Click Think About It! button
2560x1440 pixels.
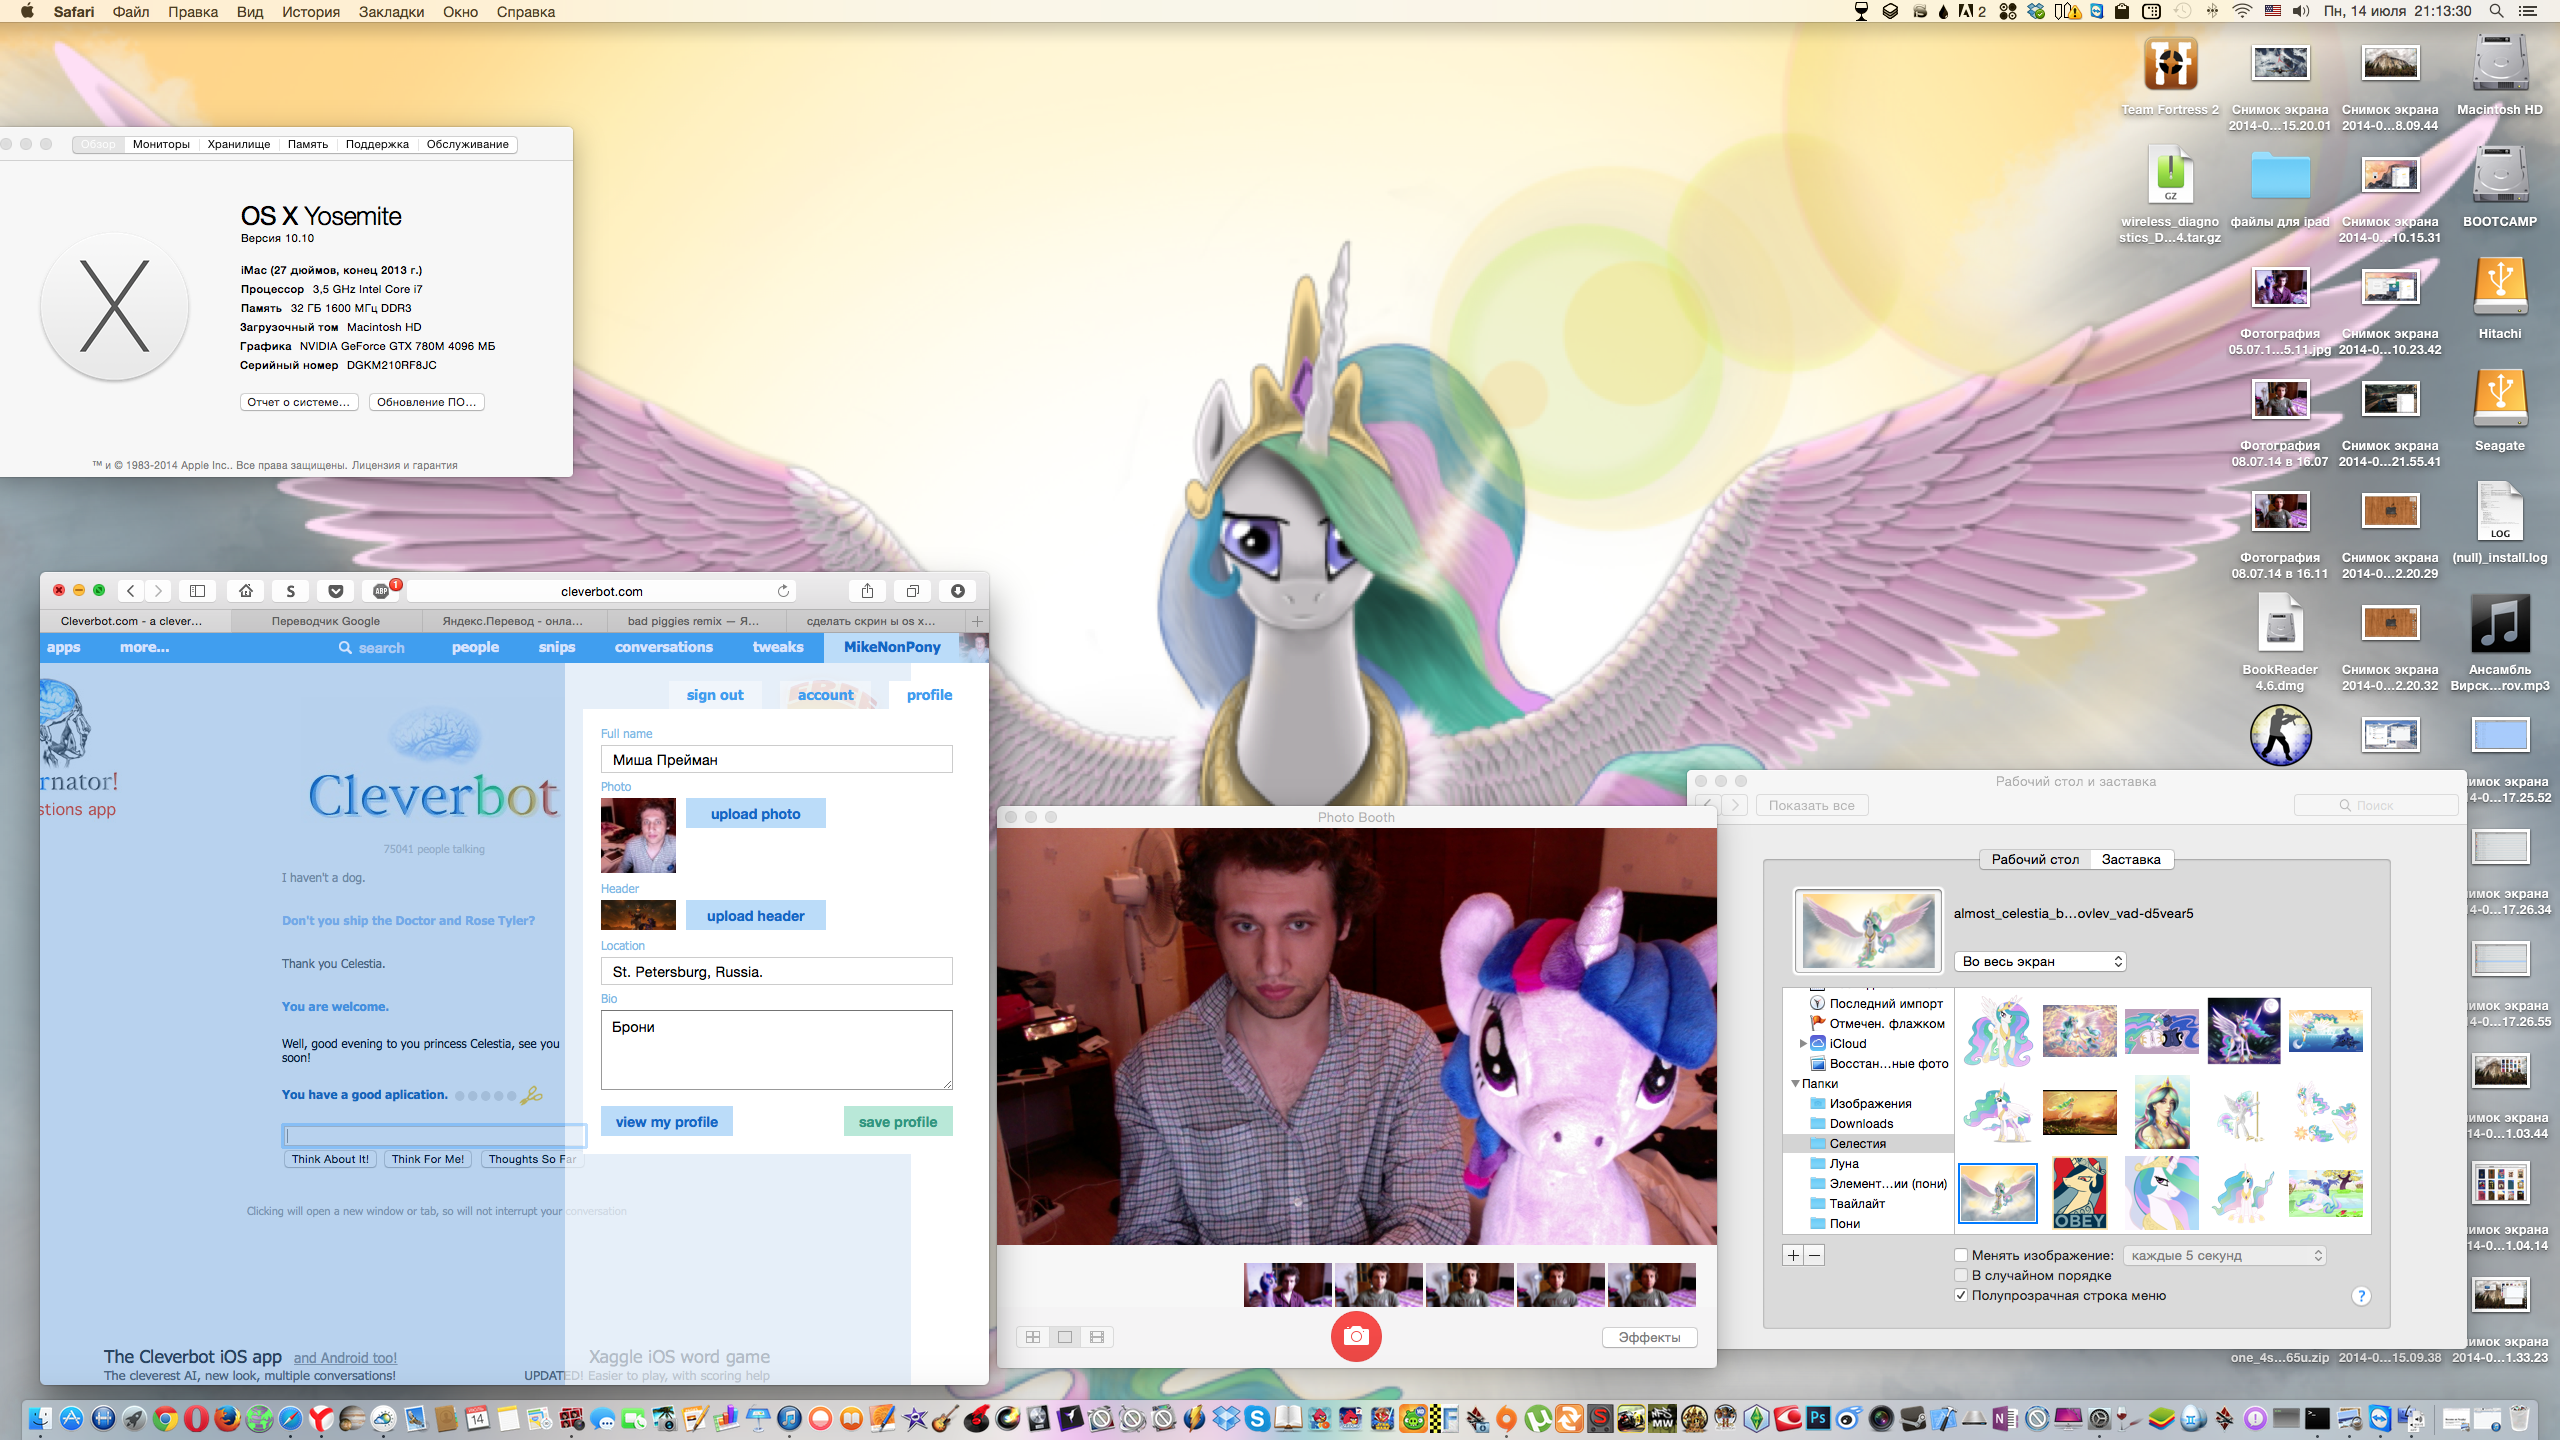(x=330, y=1159)
